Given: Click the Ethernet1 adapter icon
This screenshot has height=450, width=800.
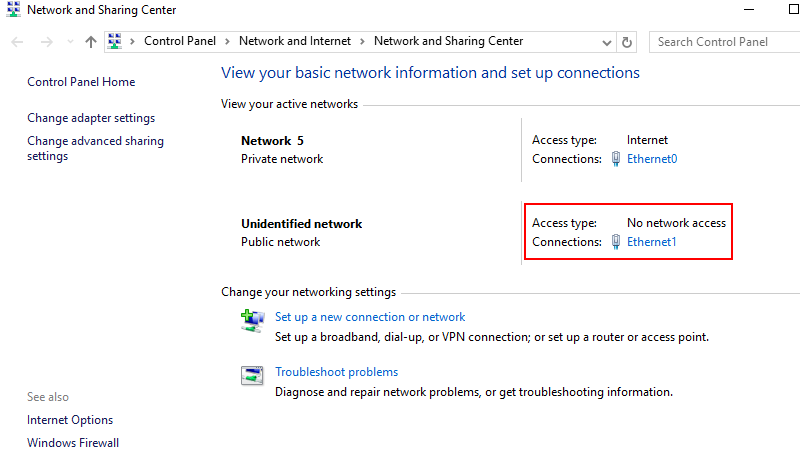Looking at the screenshot, I should point(616,242).
